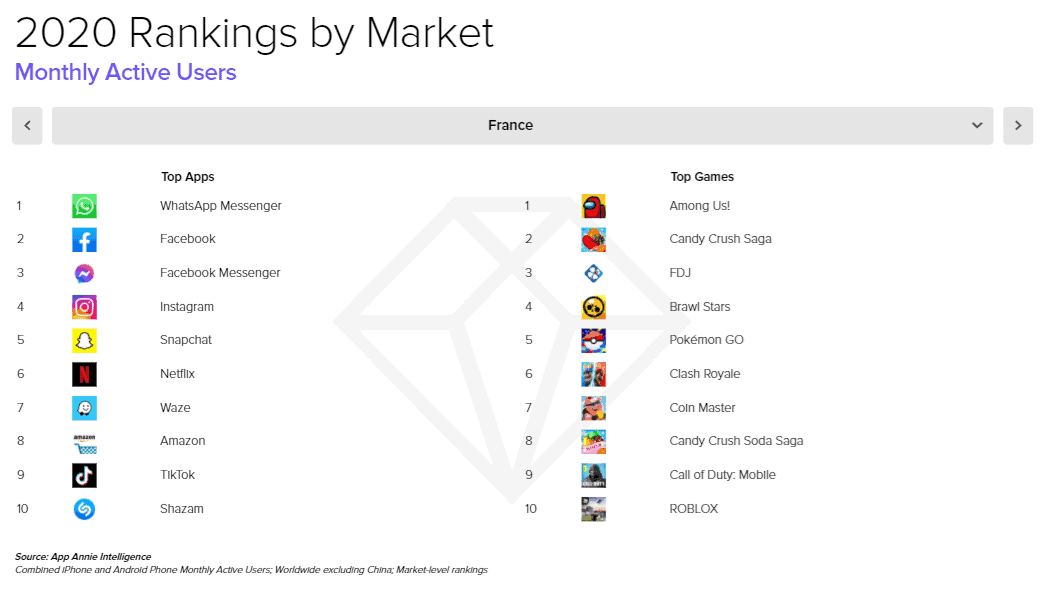The width and height of the screenshot is (1058, 599).
Task: Click the Facebook app icon
Action: 84,240
